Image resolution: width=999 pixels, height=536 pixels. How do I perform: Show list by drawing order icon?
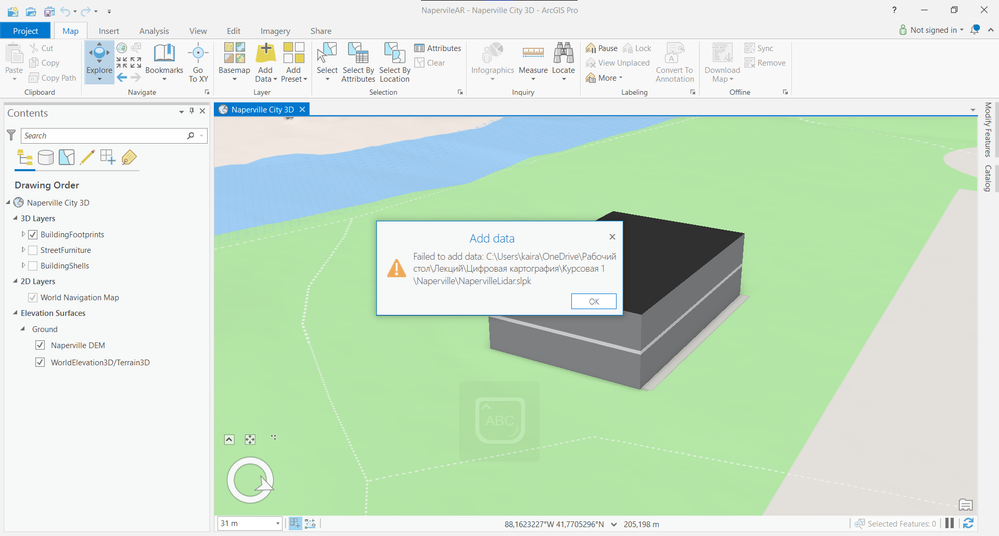[25, 157]
